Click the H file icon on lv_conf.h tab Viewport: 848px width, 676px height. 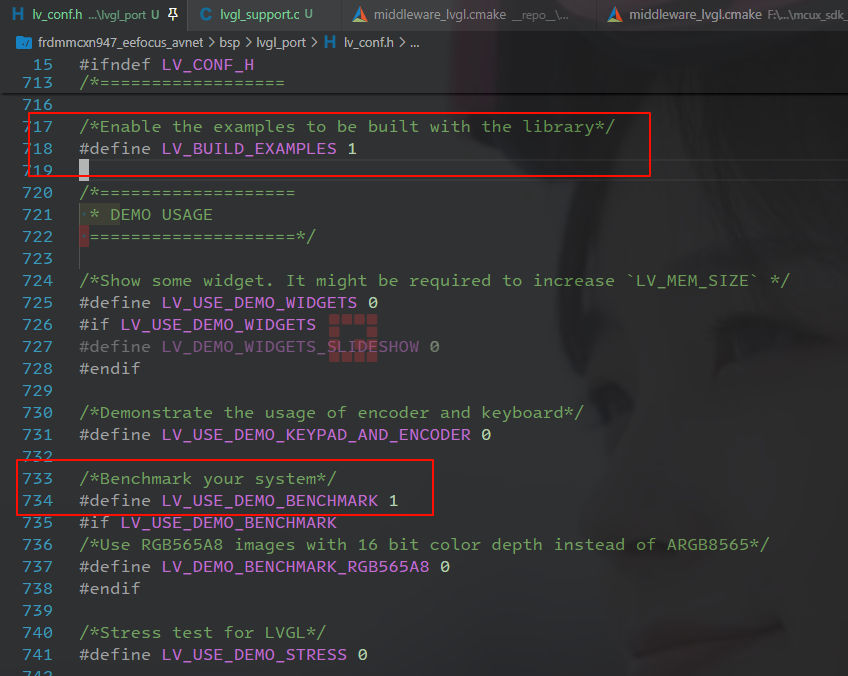tap(17, 14)
